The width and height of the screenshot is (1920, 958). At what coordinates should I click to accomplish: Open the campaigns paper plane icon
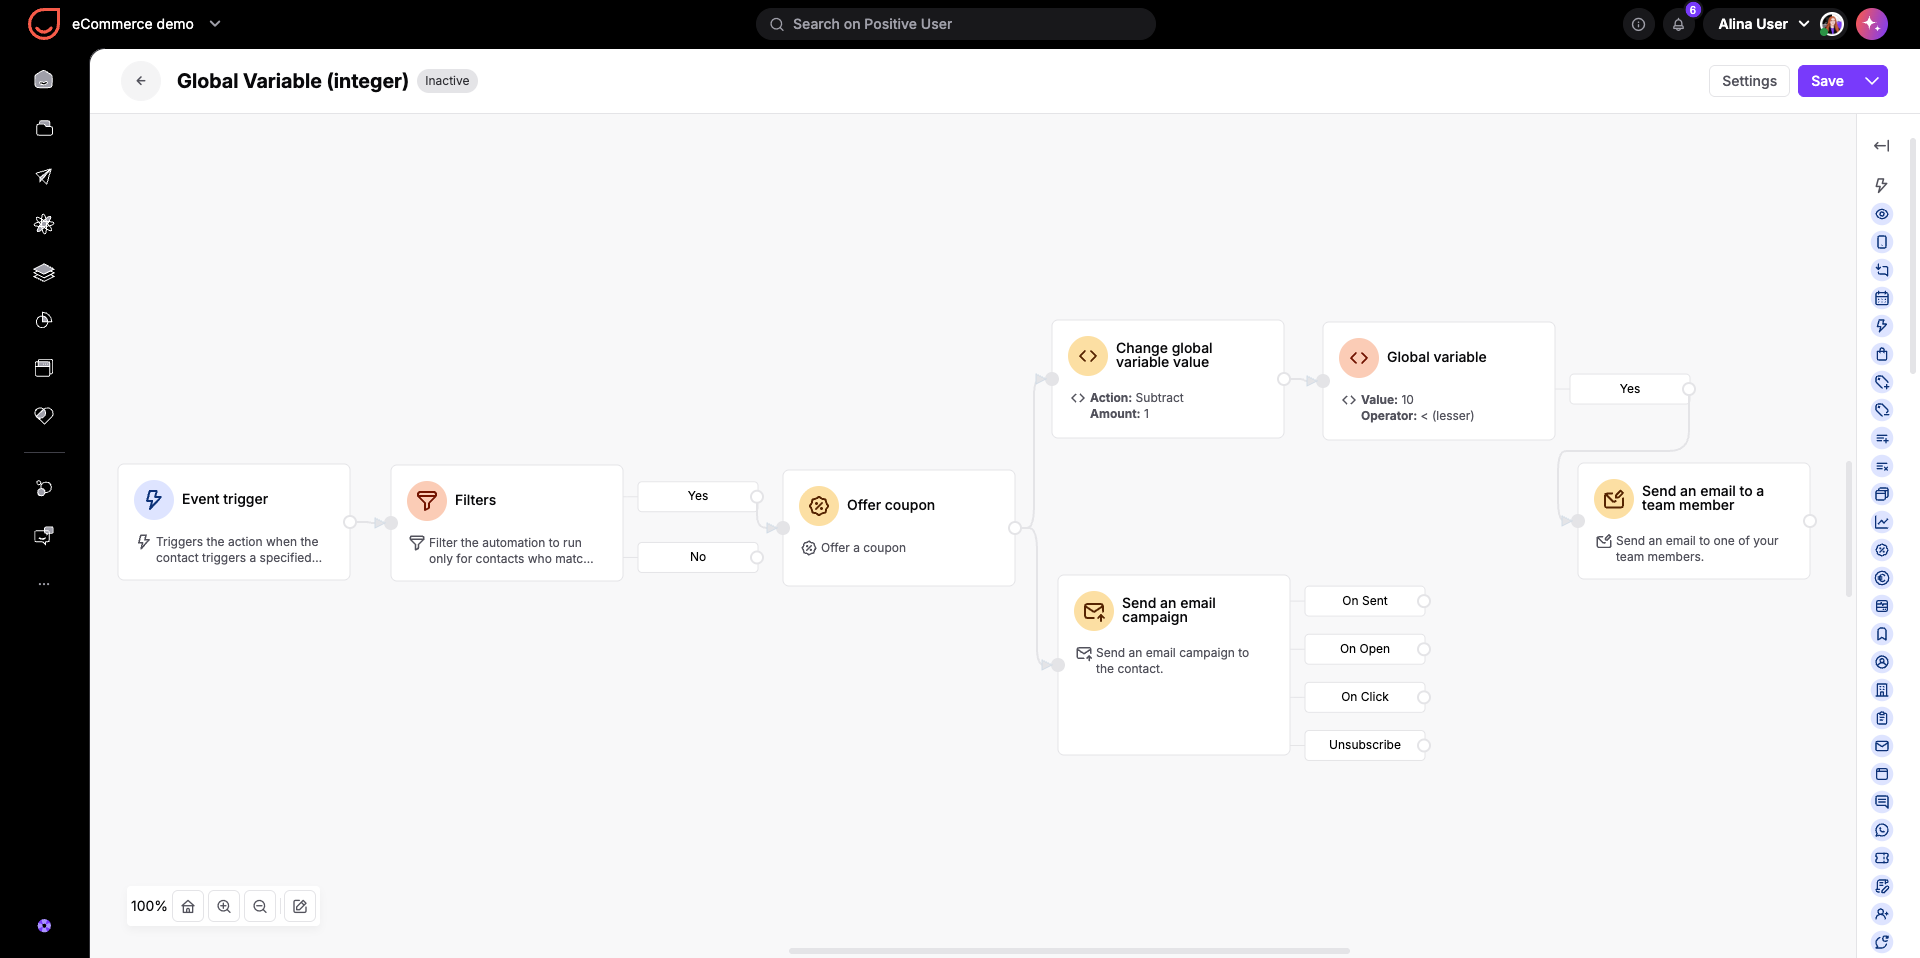click(x=44, y=176)
